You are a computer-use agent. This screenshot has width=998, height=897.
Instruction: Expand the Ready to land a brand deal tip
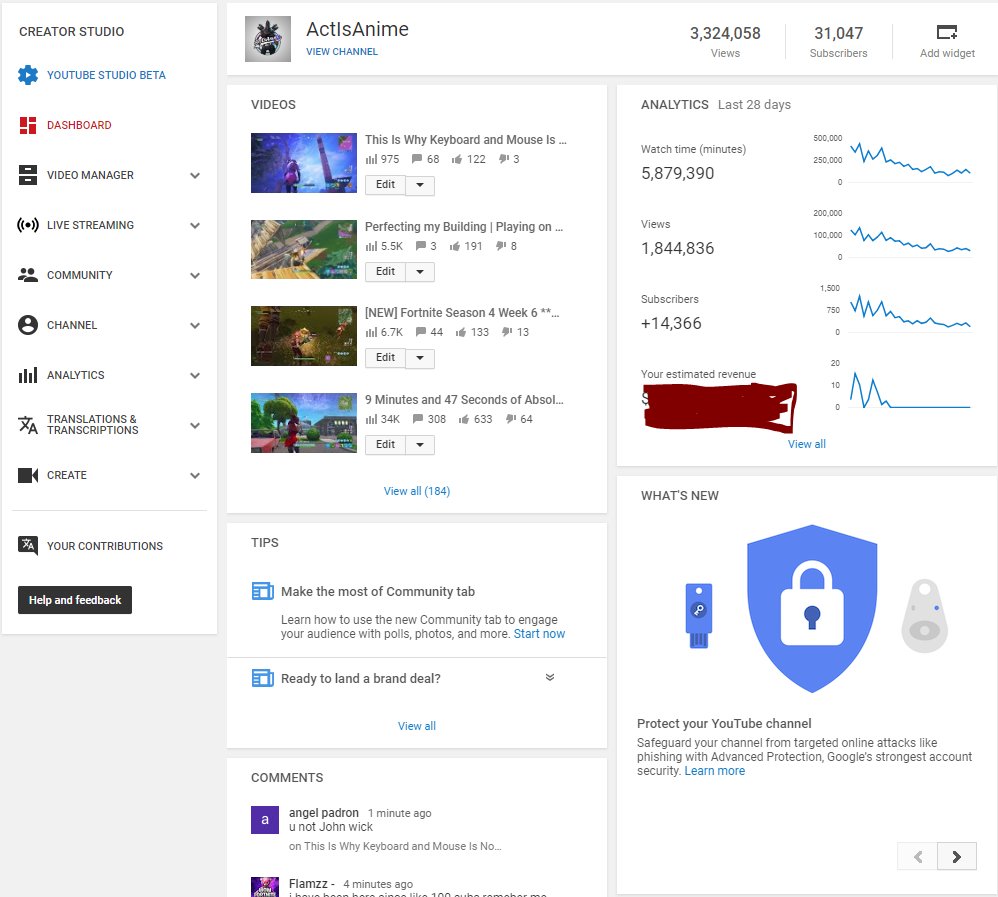pos(550,677)
